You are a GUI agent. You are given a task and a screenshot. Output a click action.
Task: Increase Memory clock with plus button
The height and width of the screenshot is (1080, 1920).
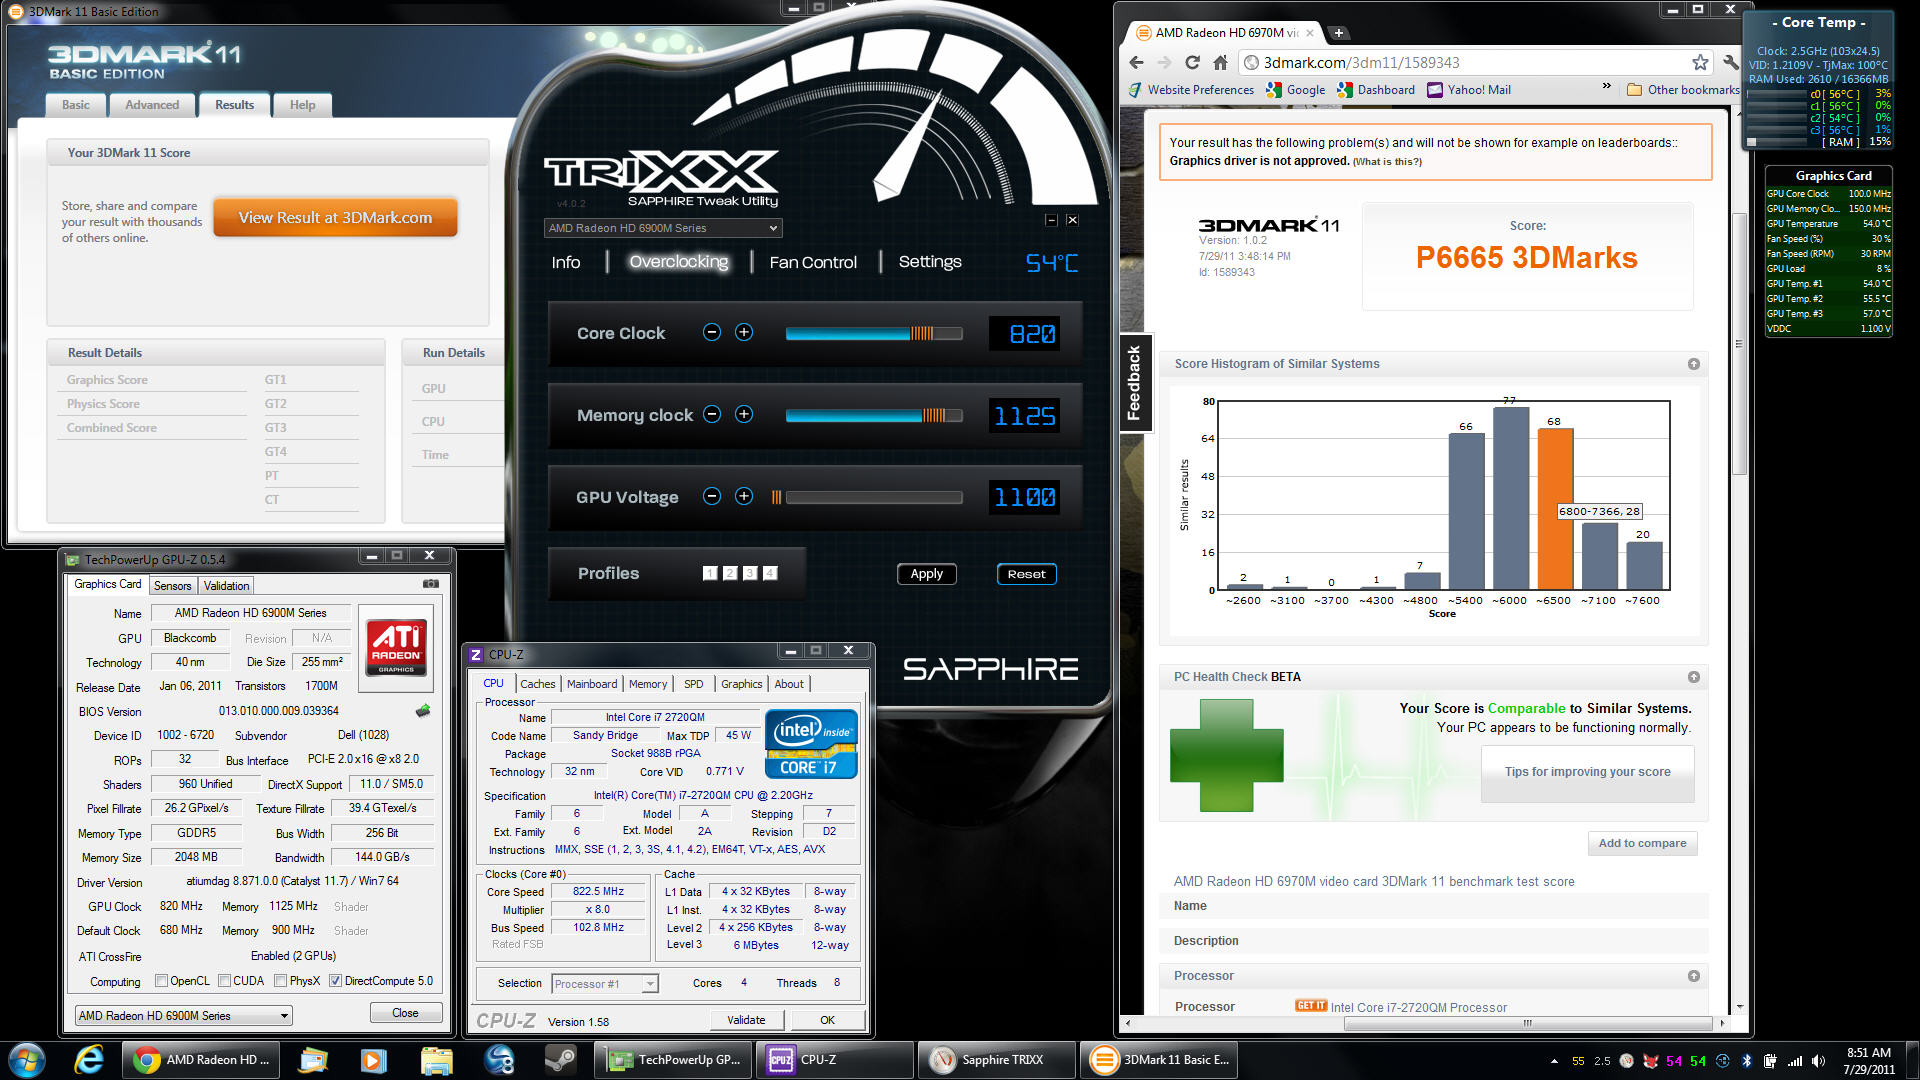(x=744, y=414)
